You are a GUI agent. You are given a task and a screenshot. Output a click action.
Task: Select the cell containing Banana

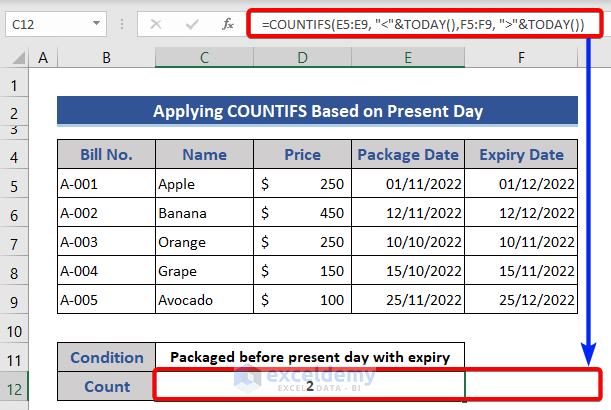point(205,213)
